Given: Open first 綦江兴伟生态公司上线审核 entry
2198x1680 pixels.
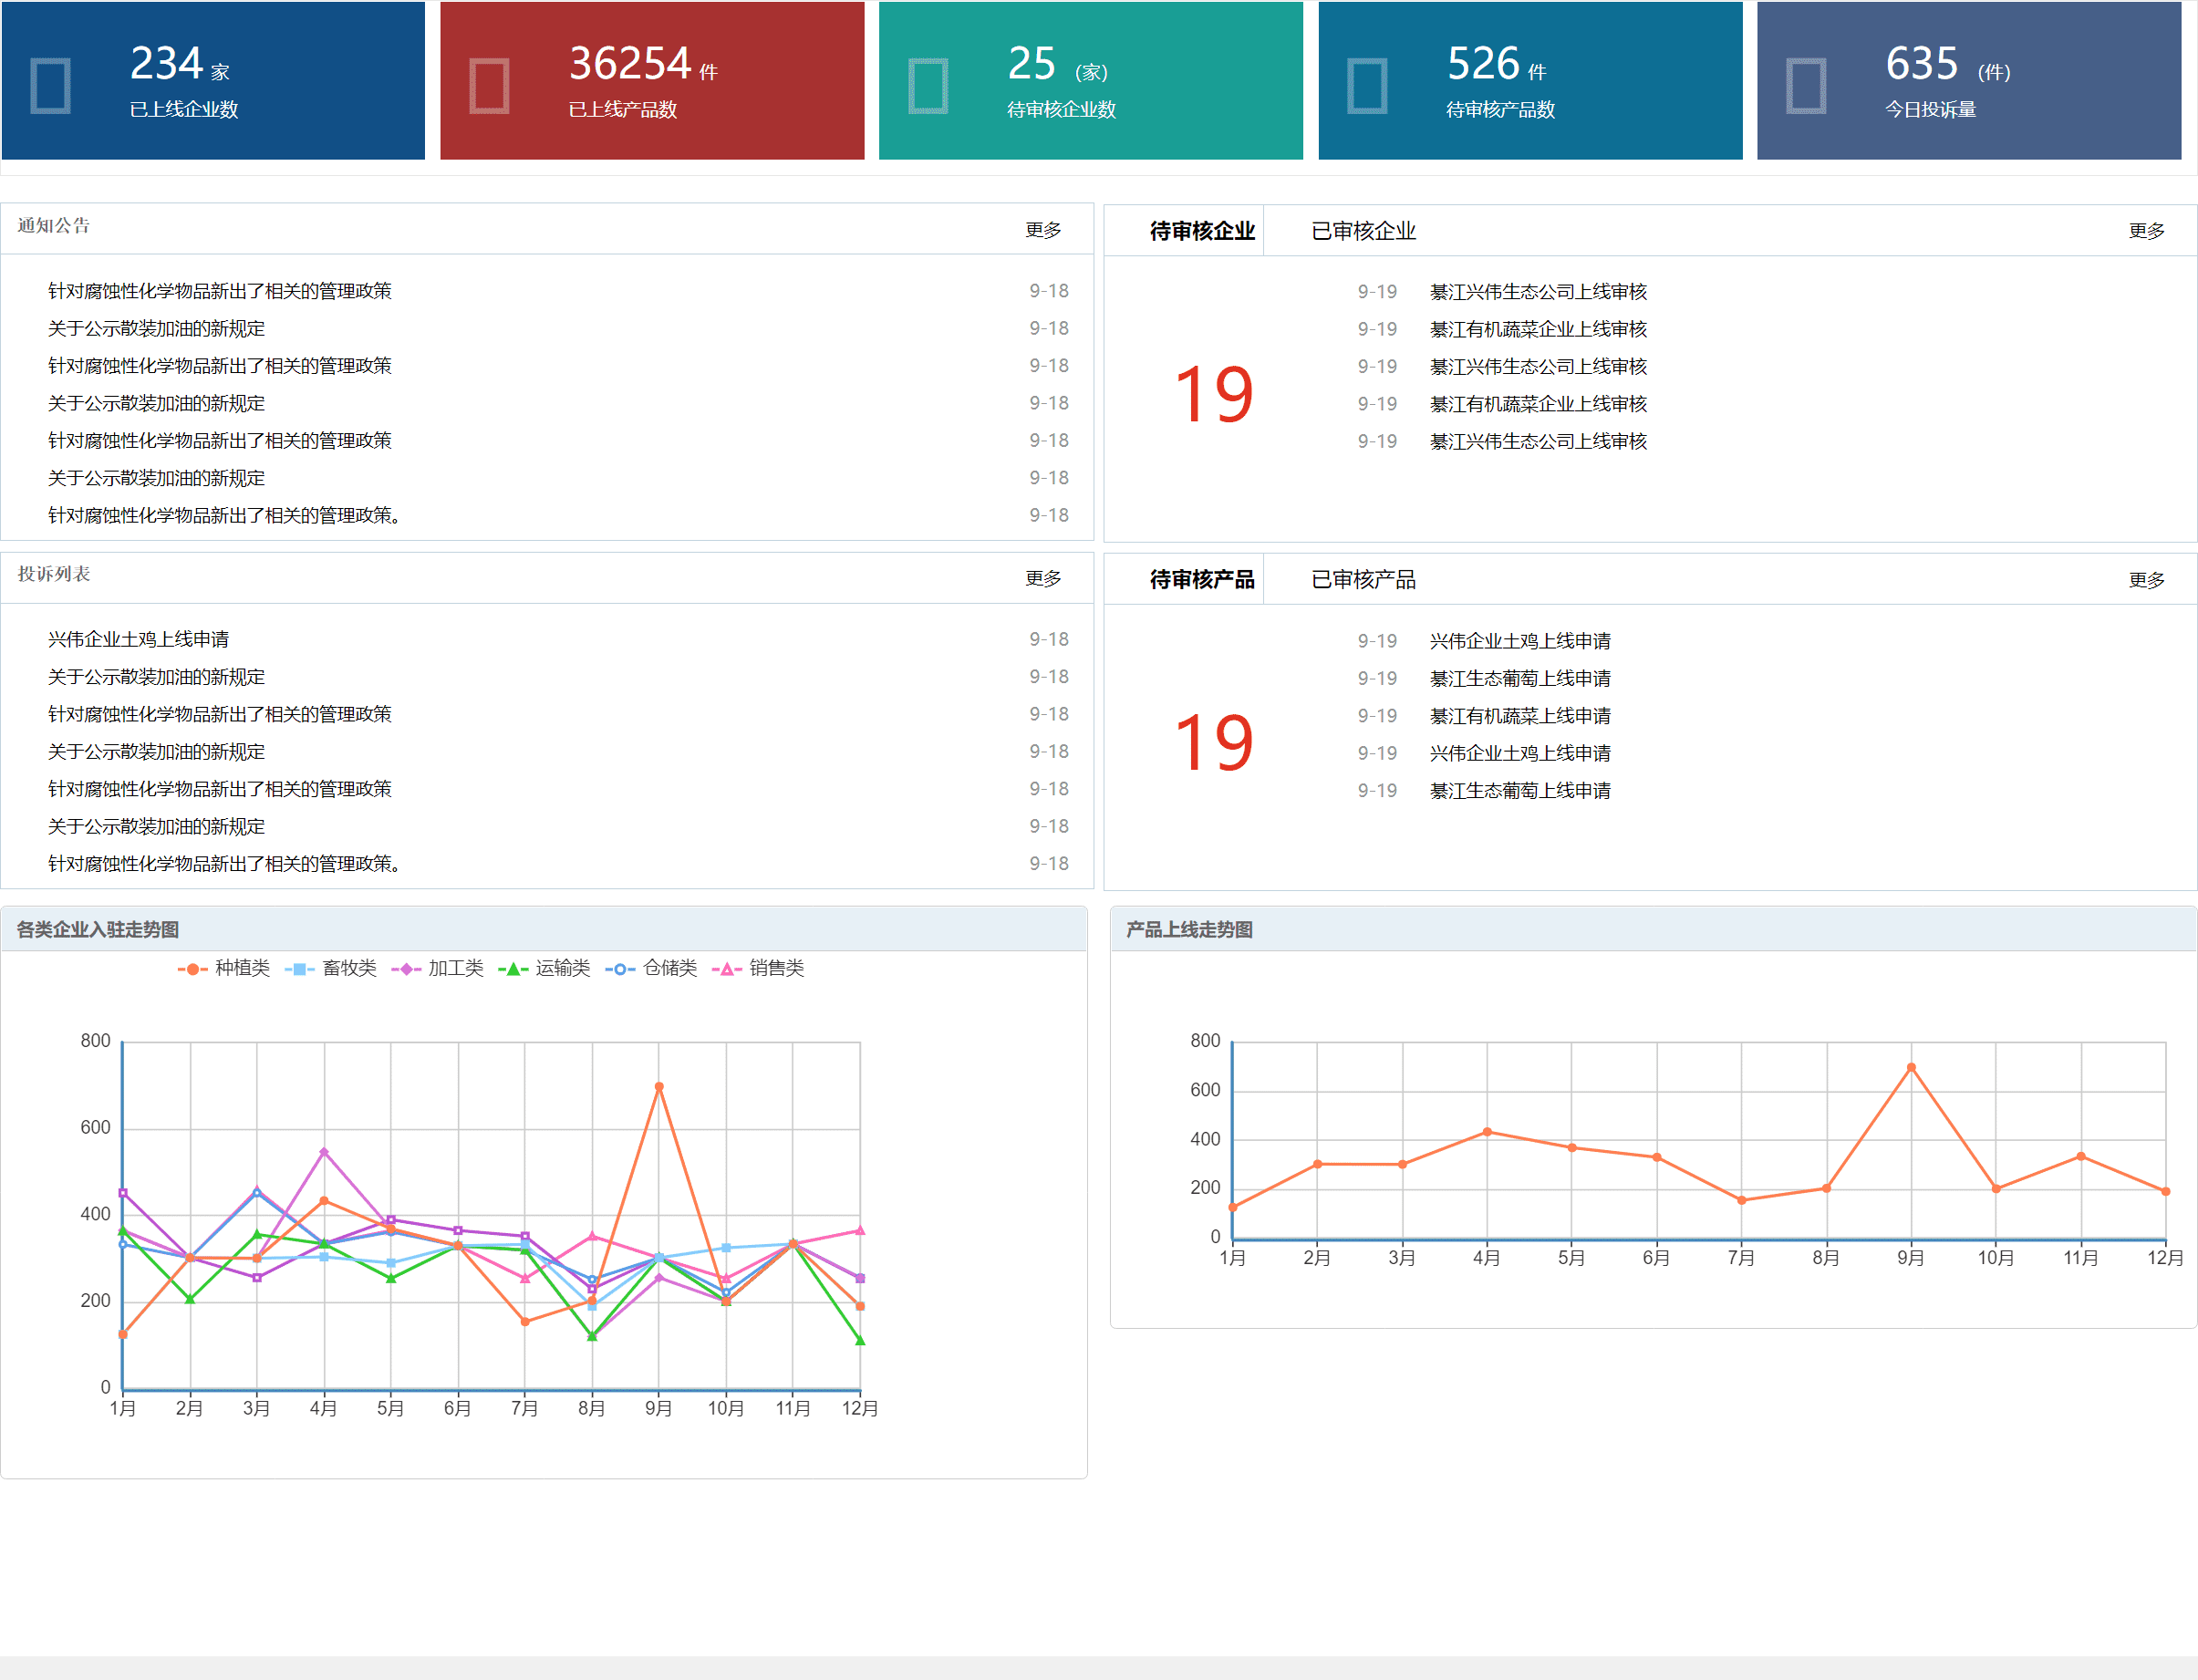Looking at the screenshot, I should pyautogui.click(x=1537, y=292).
